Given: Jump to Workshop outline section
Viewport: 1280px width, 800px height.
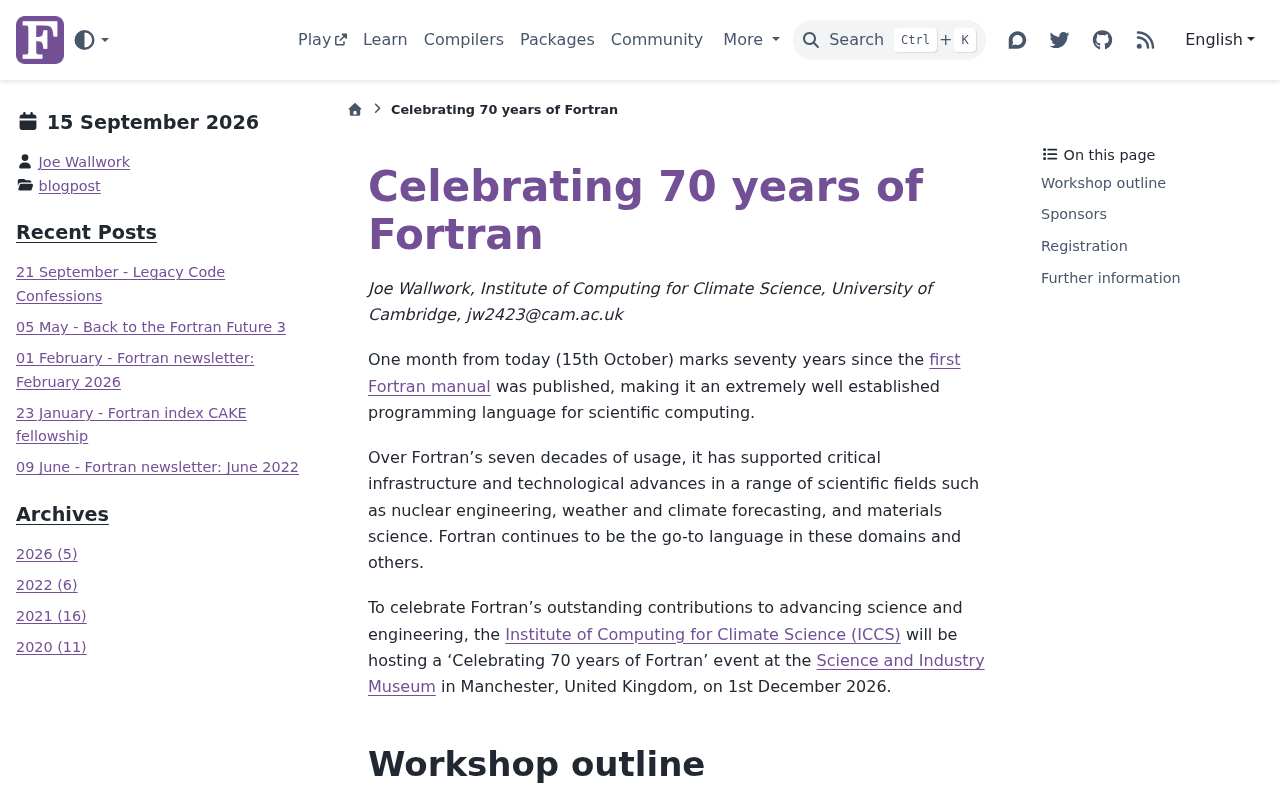Looking at the screenshot, I should pyautogui.click(x=1103, y=183).
